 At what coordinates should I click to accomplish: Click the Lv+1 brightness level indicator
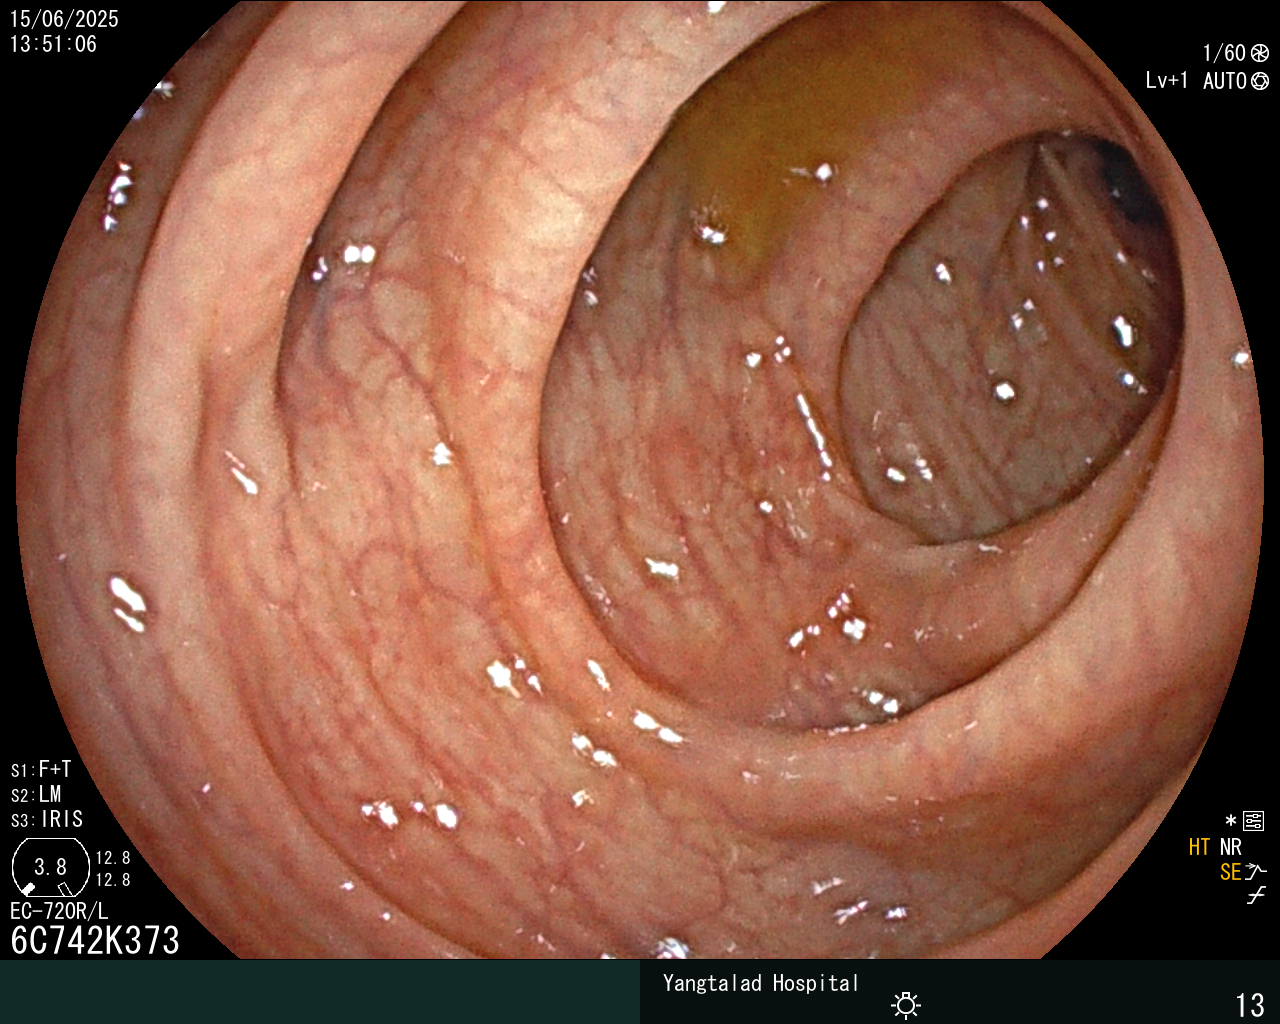1166,81
